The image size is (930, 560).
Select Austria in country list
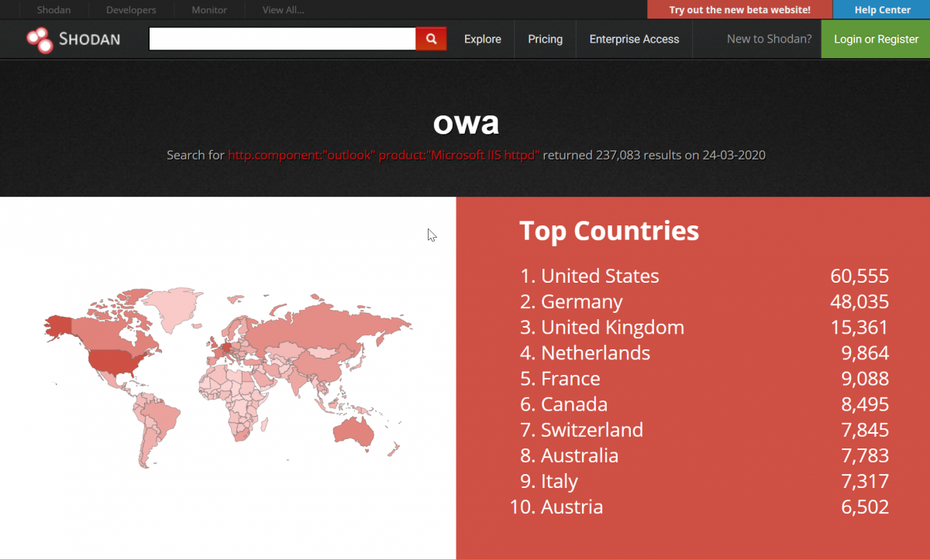coord(572,507)
